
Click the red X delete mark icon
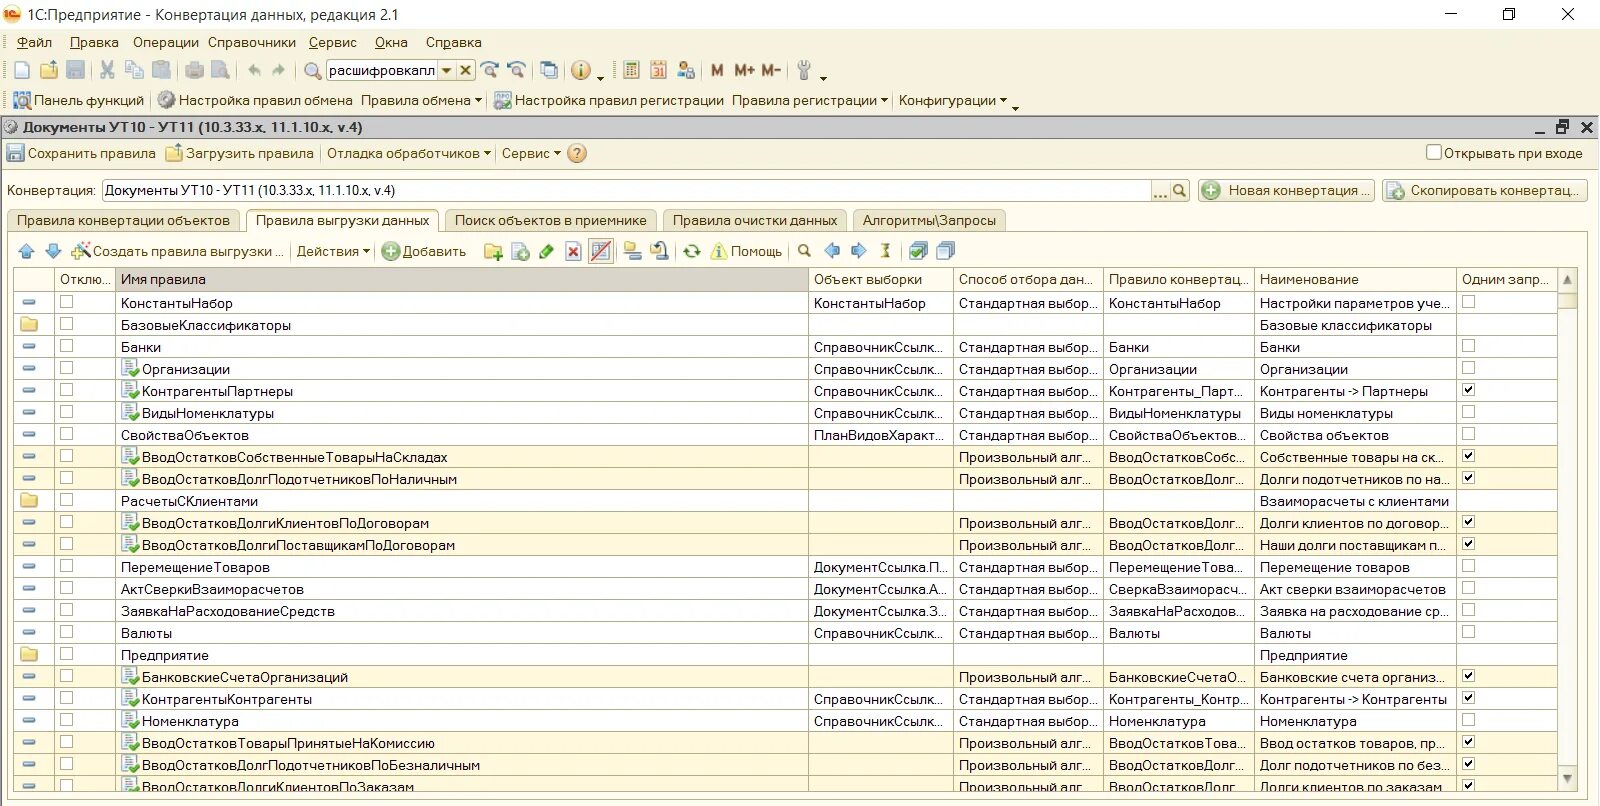pos(573,251)
